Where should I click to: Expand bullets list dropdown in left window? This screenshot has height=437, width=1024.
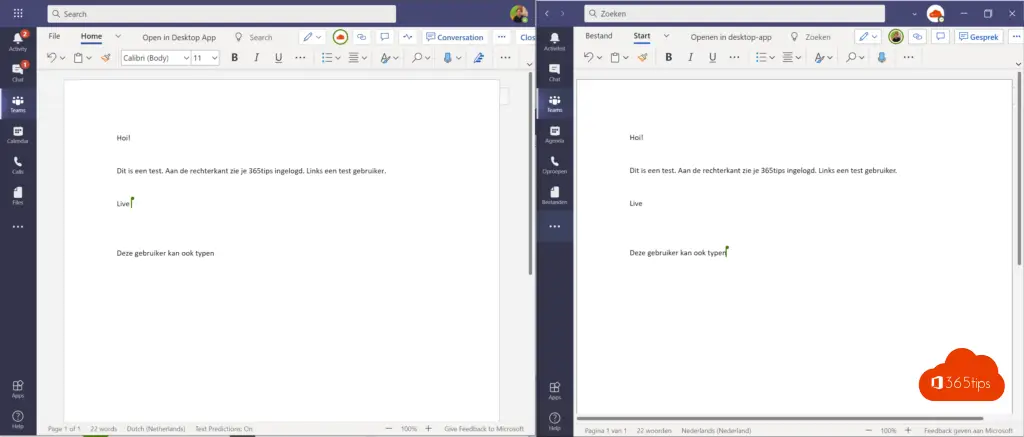[338, 58]
